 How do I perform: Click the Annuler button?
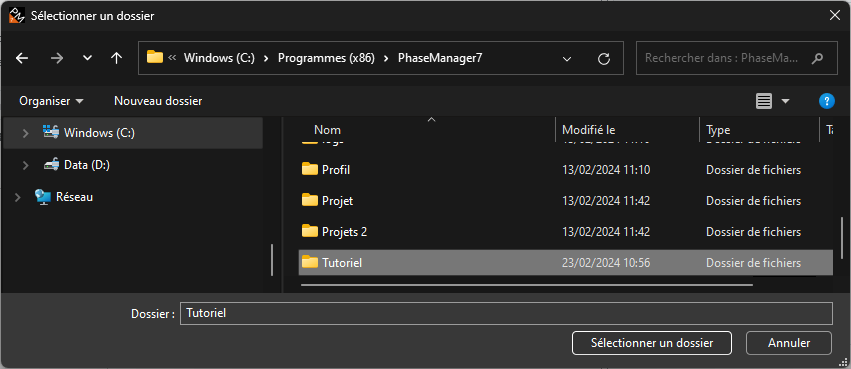789,343
